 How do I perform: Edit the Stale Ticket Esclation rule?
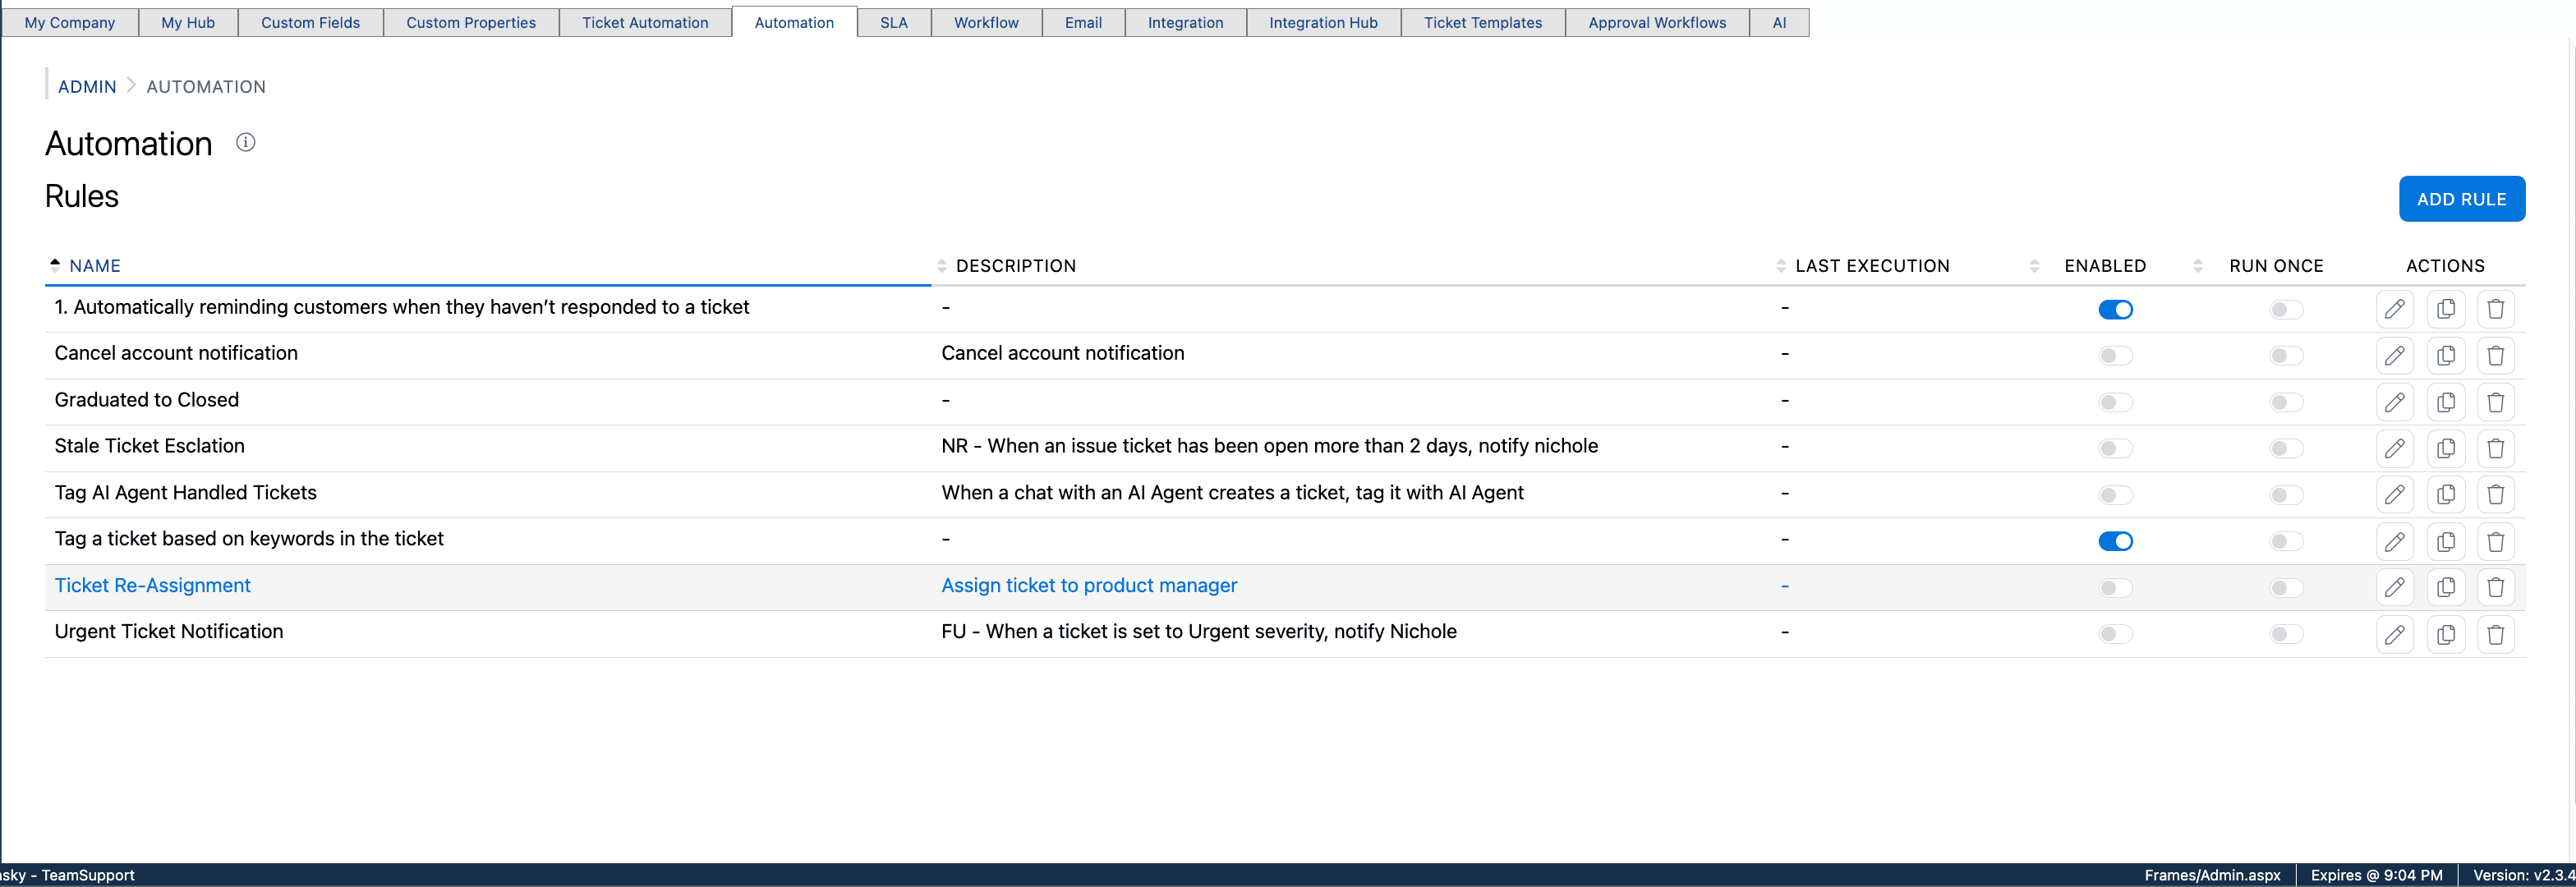[x=2394, y=448]
